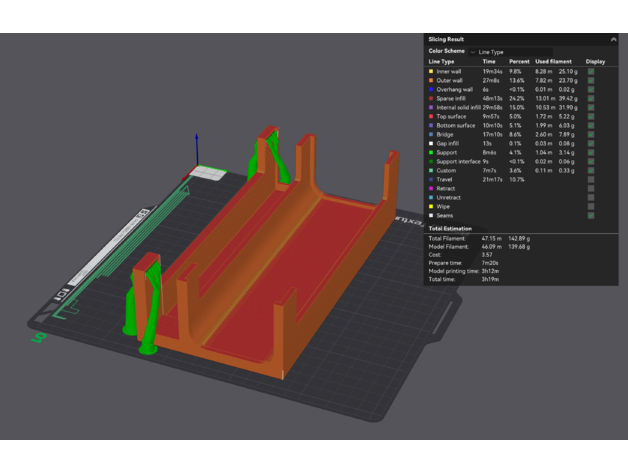Uncheck Sparse infill display checkbox
The width and height of the screenshot is (628, 472).
click(591, 99)
